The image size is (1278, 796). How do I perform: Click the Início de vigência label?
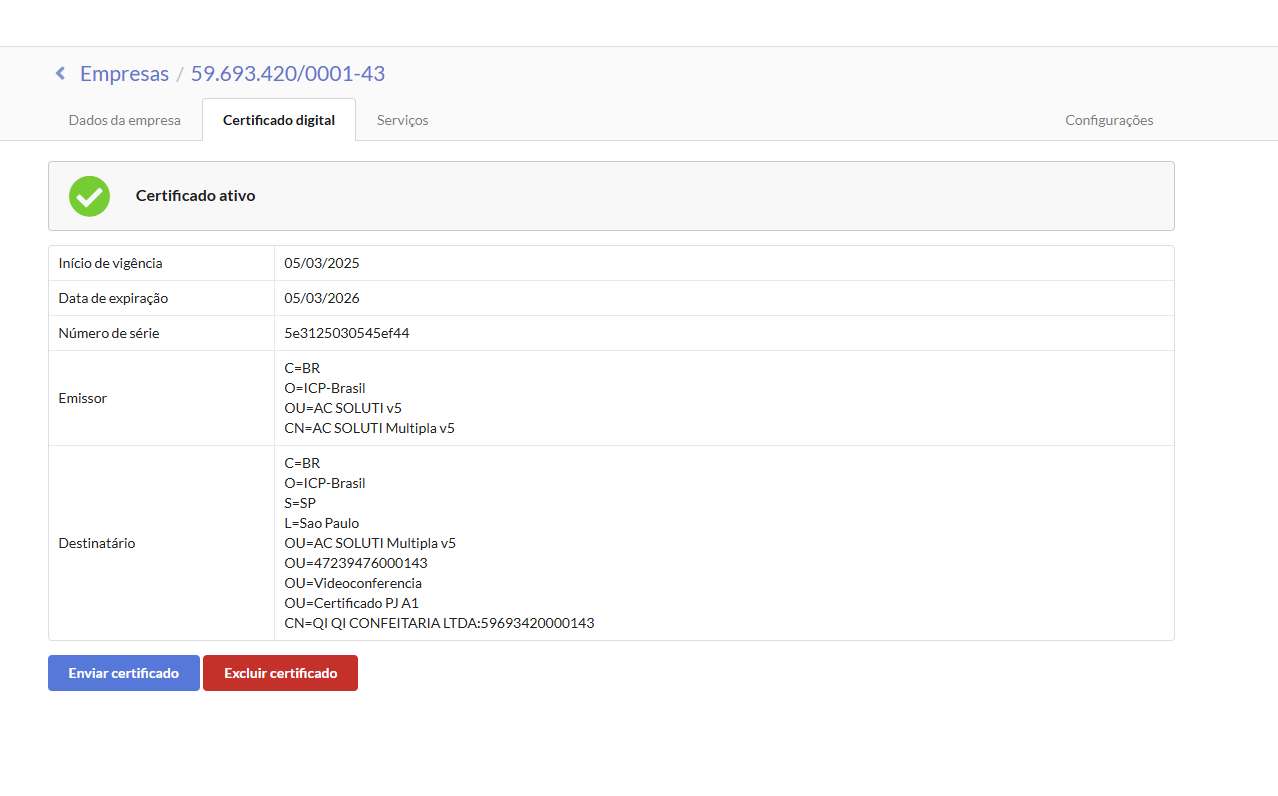[x=111, y=263]
